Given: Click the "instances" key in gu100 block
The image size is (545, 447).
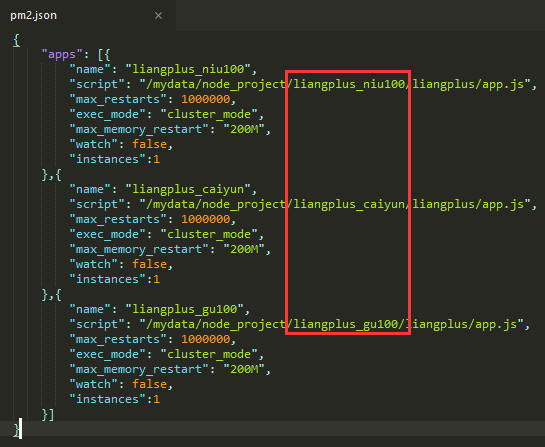Looking at the screenshot, I should (x=107, y=399).
